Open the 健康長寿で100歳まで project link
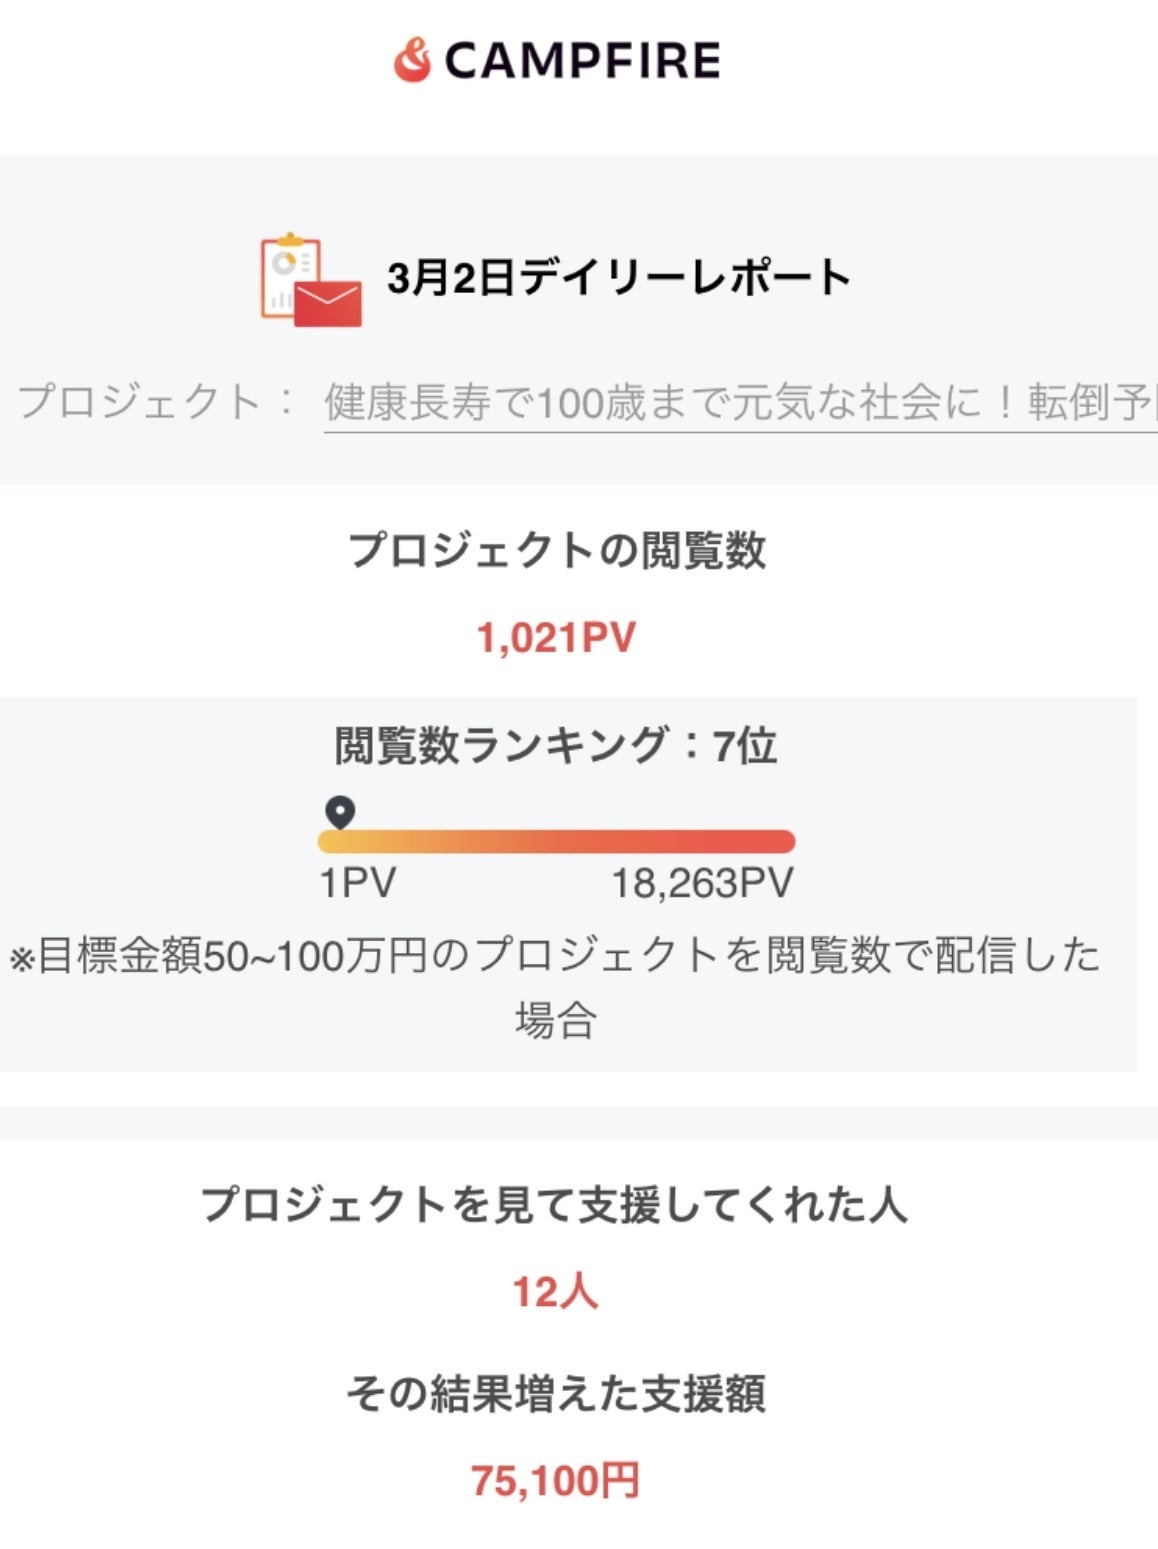This screenshot has width=1158, height=1549. point(740,403)
